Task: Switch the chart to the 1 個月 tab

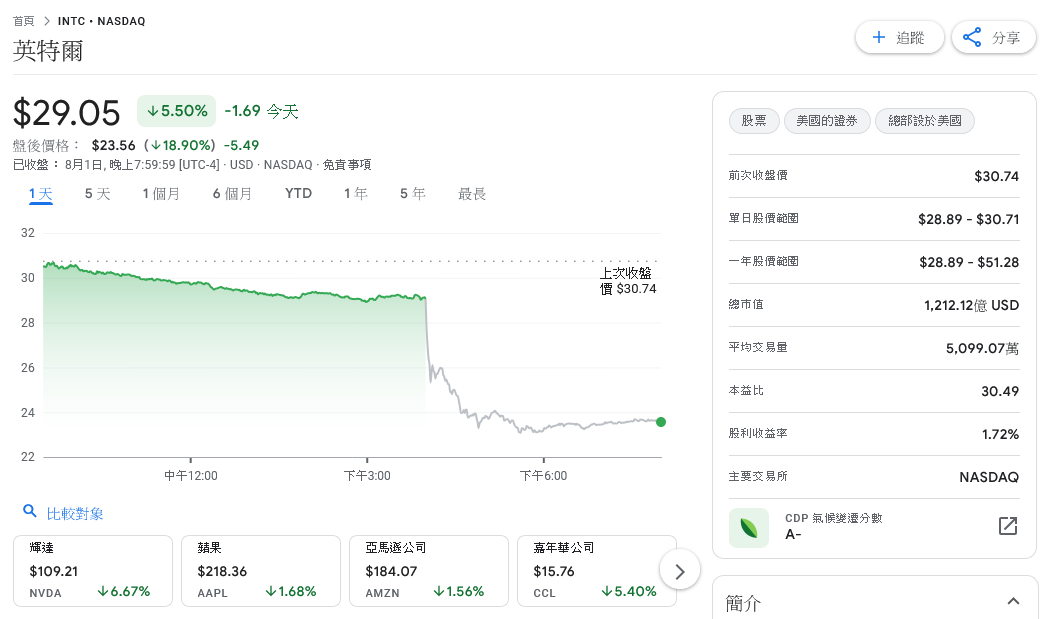Action: click(161, 194)
